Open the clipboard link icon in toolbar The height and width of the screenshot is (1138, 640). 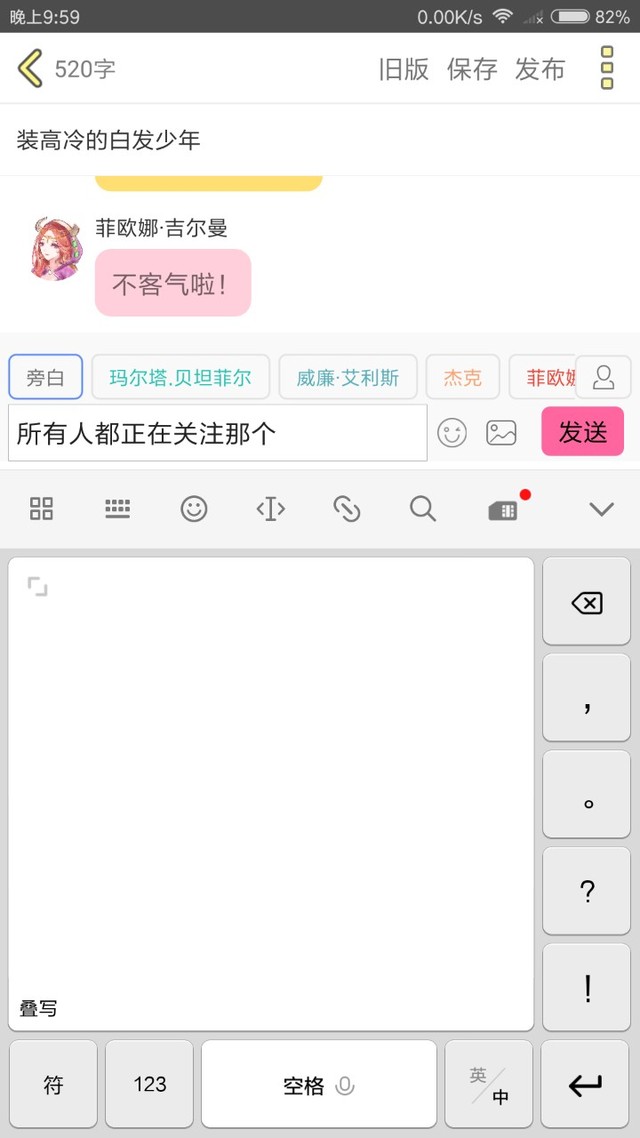[347, 509]
